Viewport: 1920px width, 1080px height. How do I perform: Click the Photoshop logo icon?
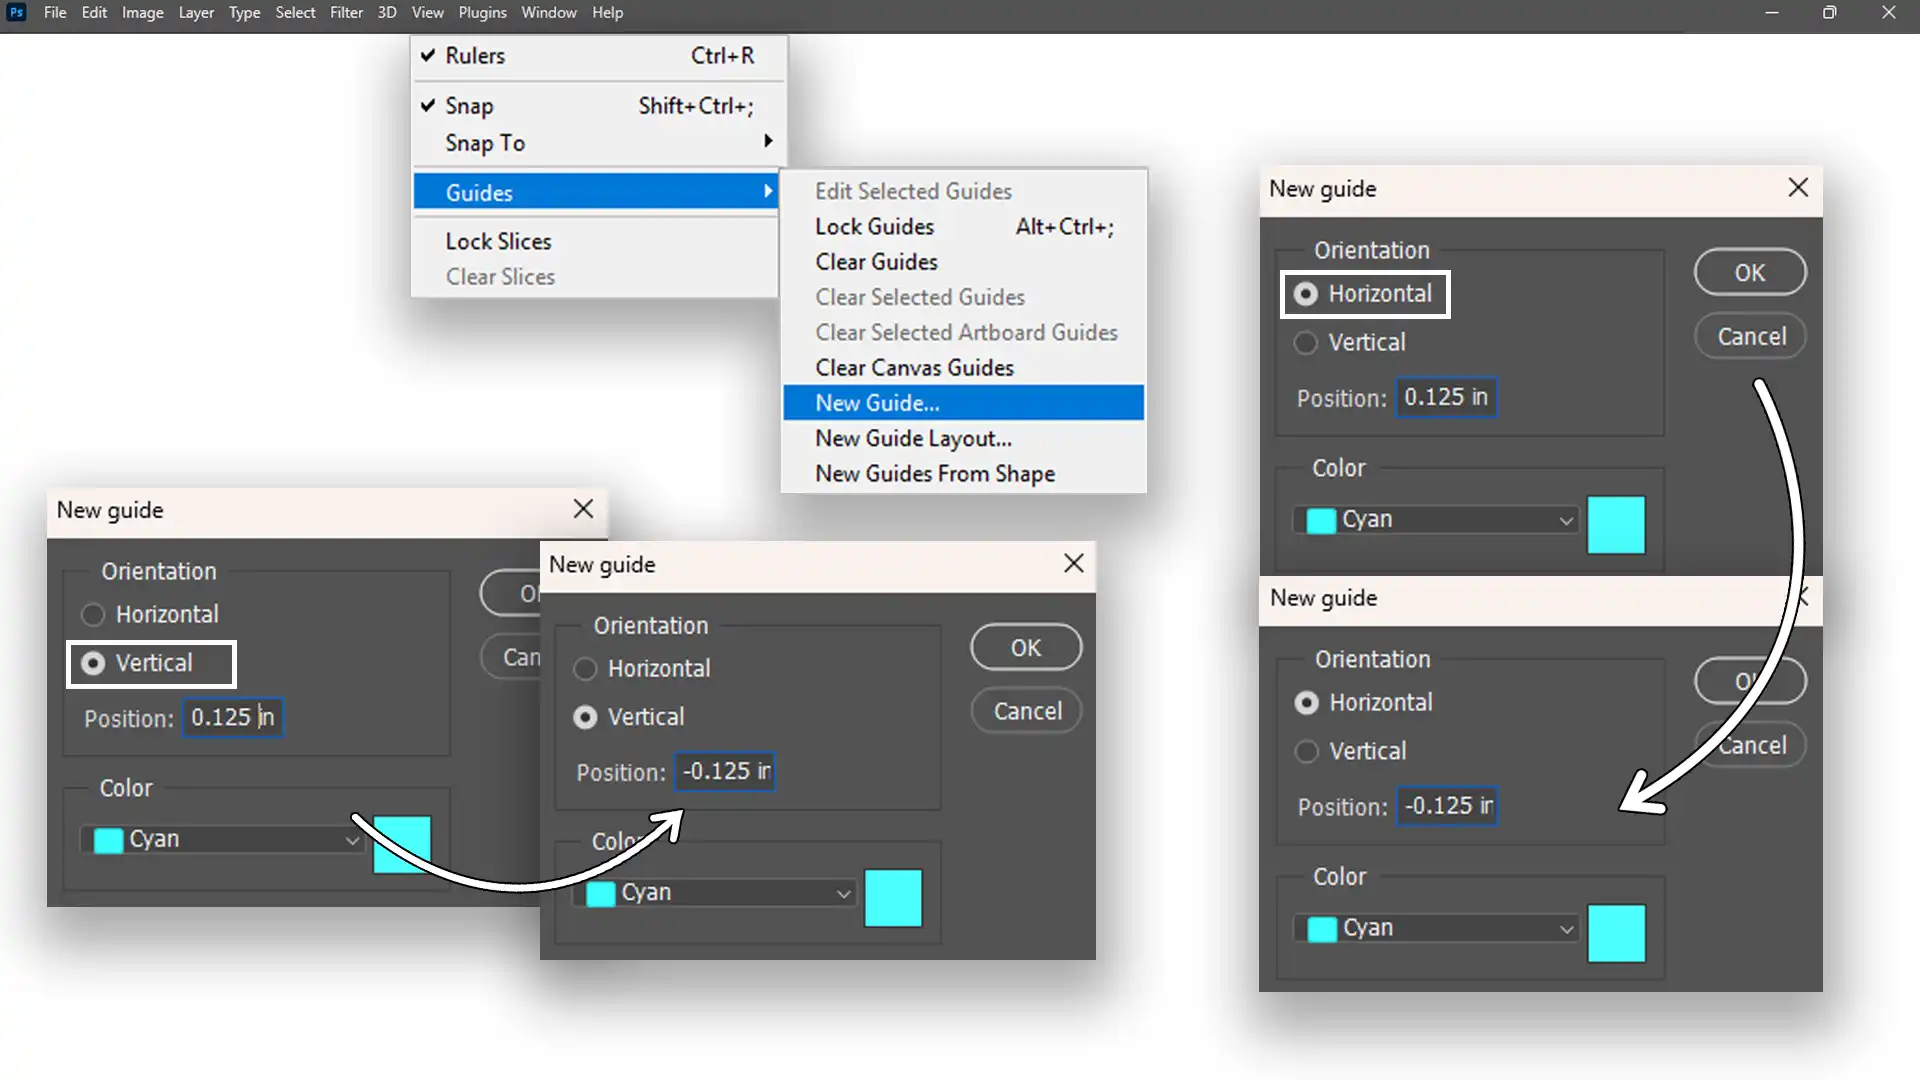point(16,13)
